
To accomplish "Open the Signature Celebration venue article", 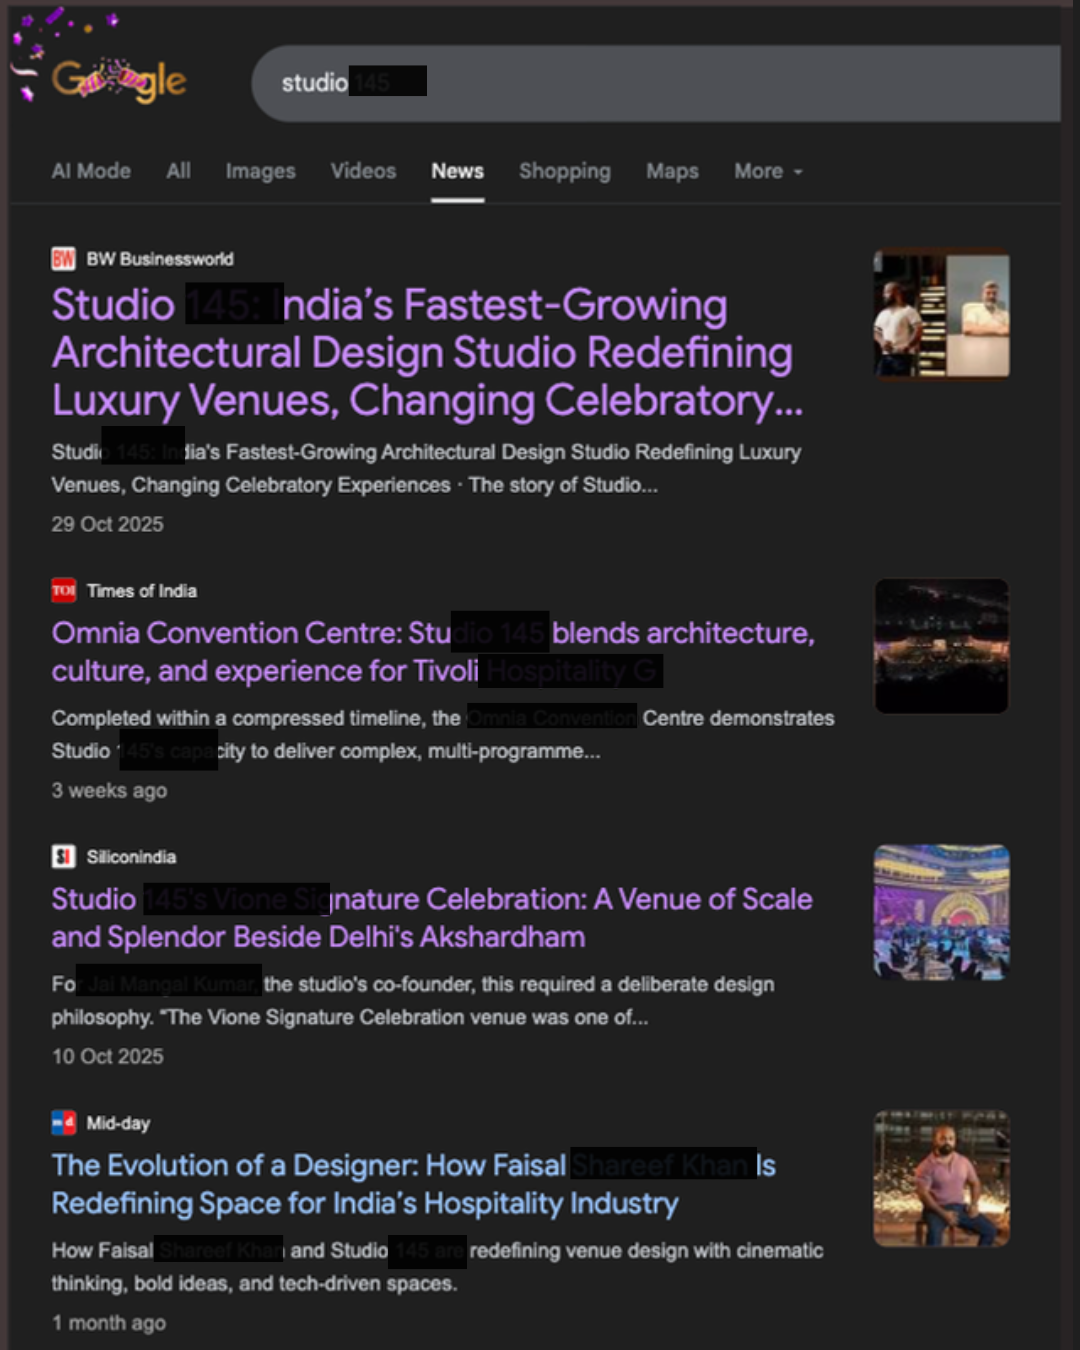I will [432, 917].
